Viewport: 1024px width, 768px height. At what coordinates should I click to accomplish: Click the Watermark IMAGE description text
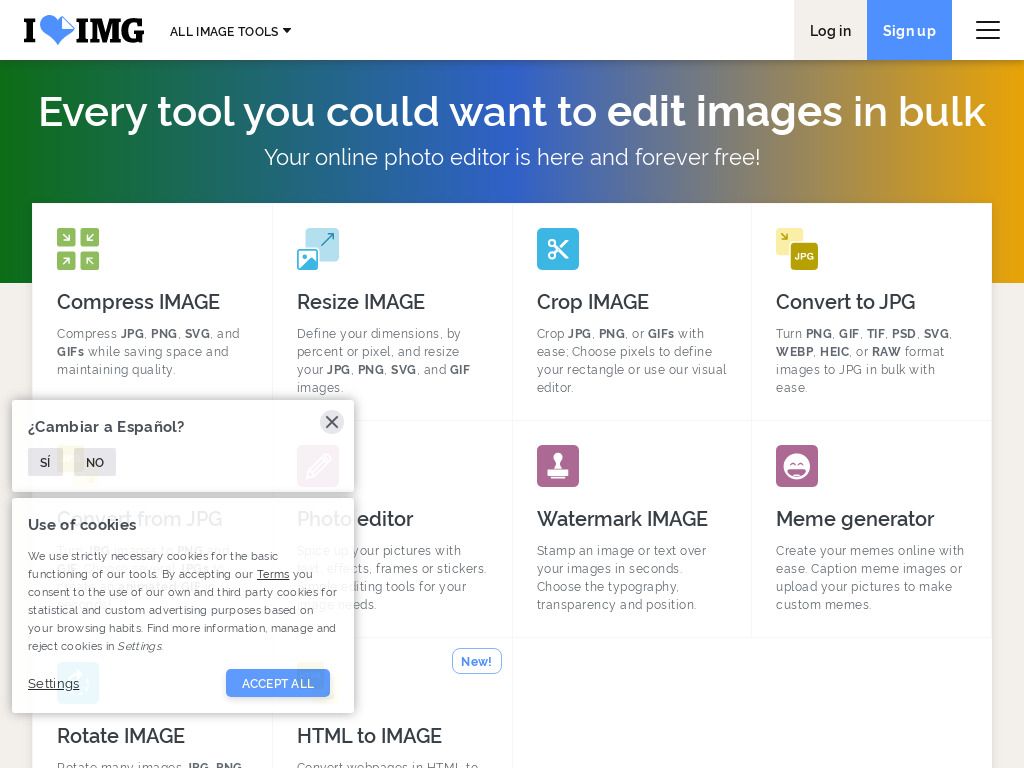click(622, 577)
